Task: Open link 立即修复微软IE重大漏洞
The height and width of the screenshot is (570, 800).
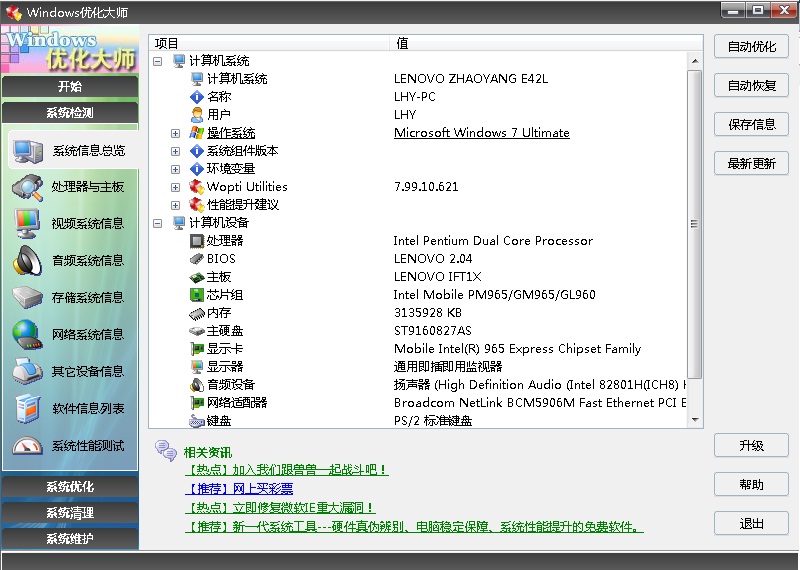Action: [x=280, y=508]
